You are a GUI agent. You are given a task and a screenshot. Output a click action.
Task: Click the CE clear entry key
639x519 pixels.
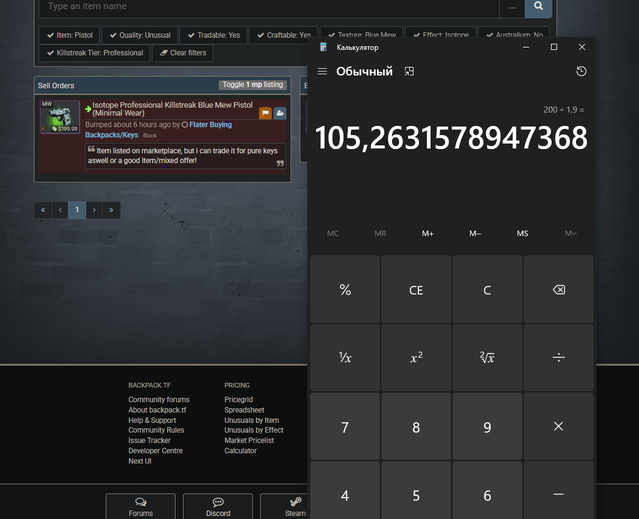(416, 290)
